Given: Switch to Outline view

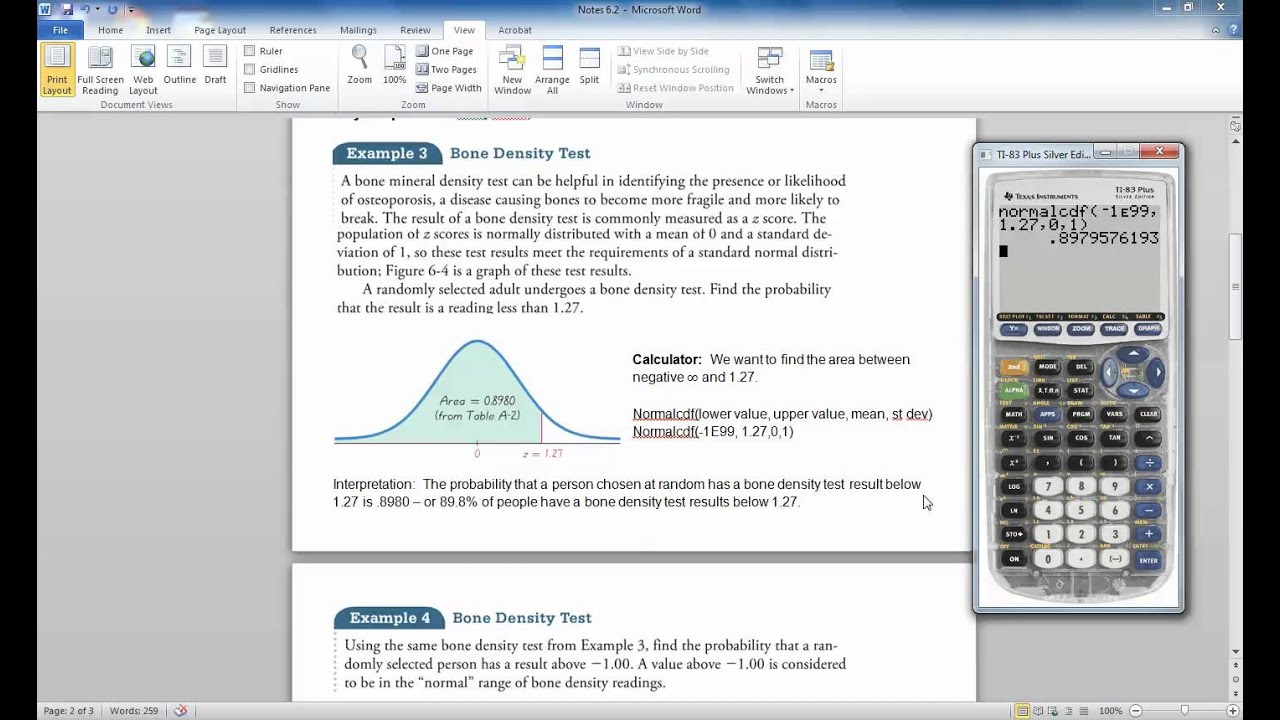Looking at the screenshot, I should coord(180,66).
